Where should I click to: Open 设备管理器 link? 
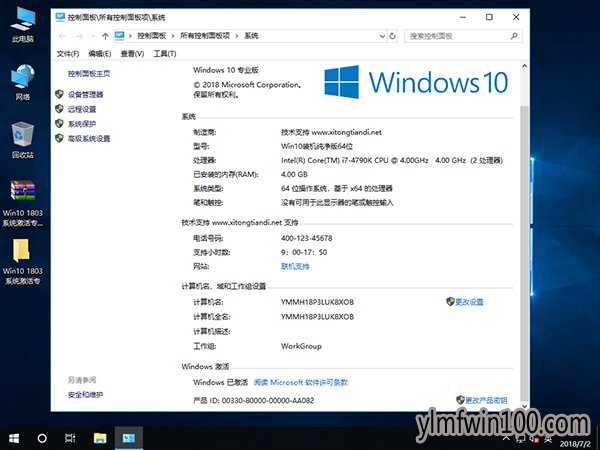(x=85, y=95)
